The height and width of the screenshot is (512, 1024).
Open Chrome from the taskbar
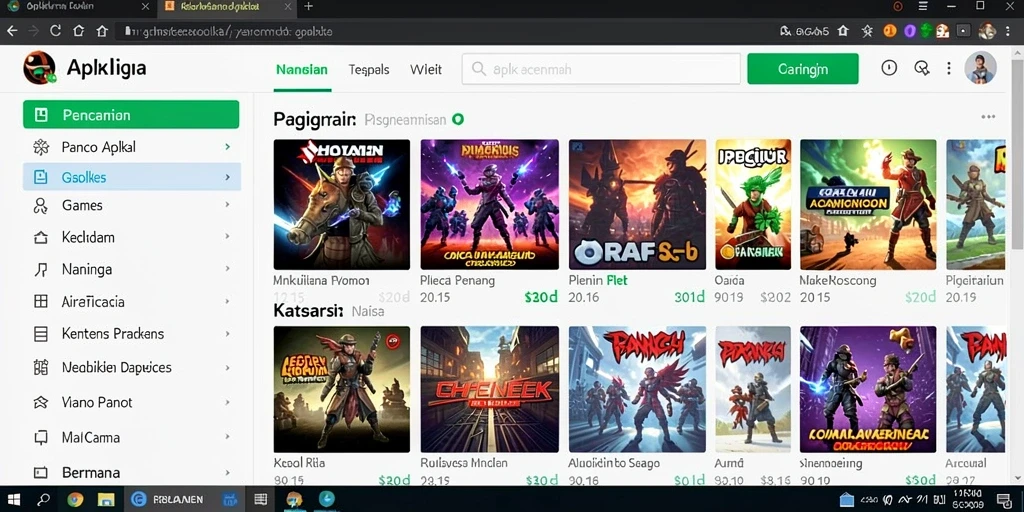coord(75,500)
